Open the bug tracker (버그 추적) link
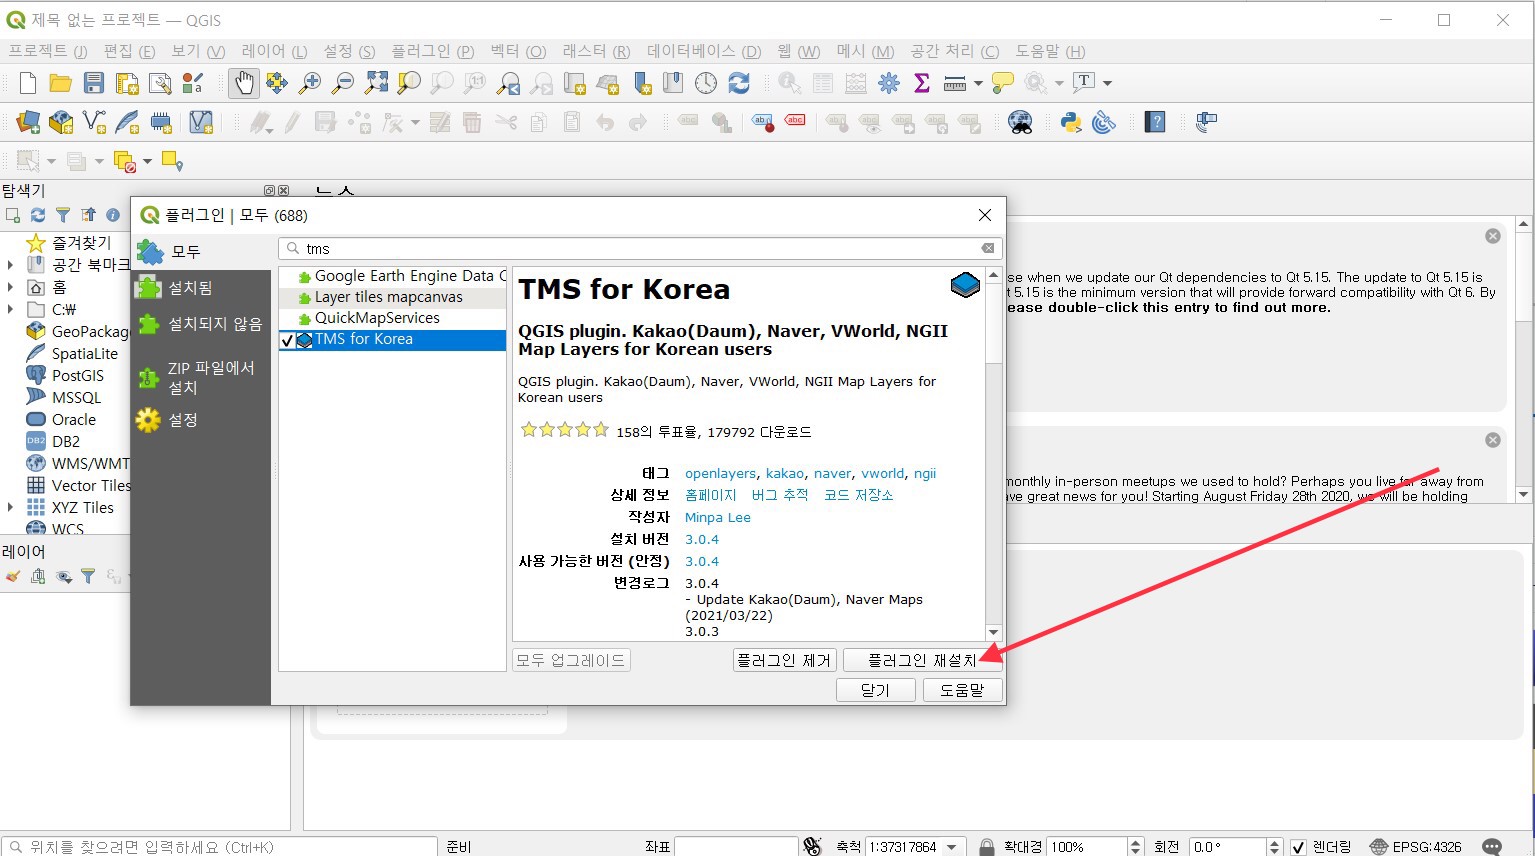 pyautogui.click(x=779, y=495)
